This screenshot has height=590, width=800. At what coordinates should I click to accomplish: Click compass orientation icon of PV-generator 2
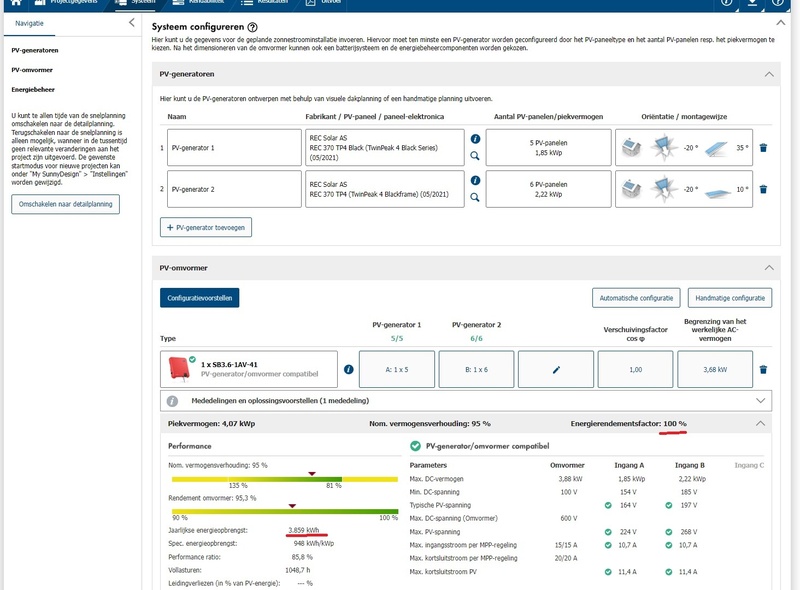[x=663, y=189]
